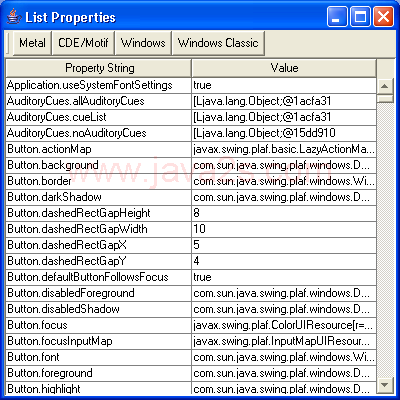Click the value cell of AuditoryCues.cueList

[x=284, y=117]
